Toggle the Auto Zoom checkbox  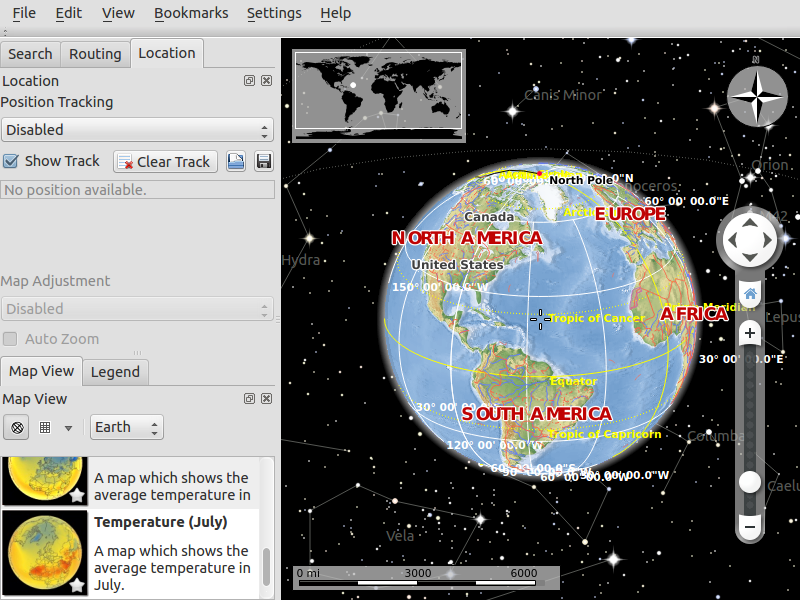click(x=11, y=339)
